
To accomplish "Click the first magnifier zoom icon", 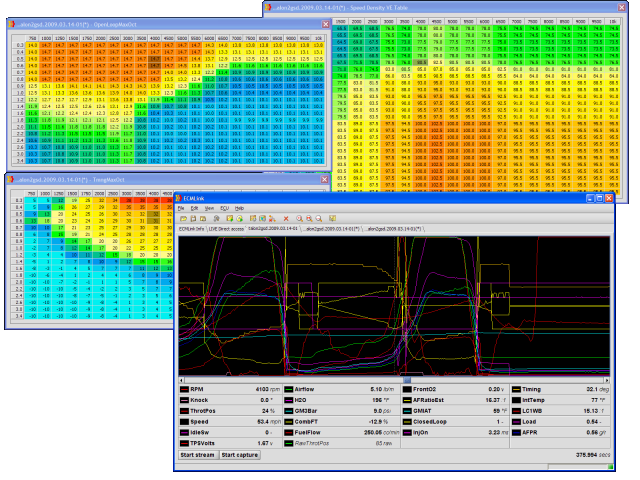I will click(x=298, y=217).
